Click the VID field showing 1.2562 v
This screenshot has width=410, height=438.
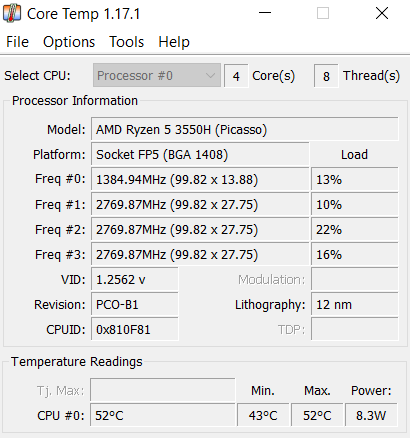(135, 279)
